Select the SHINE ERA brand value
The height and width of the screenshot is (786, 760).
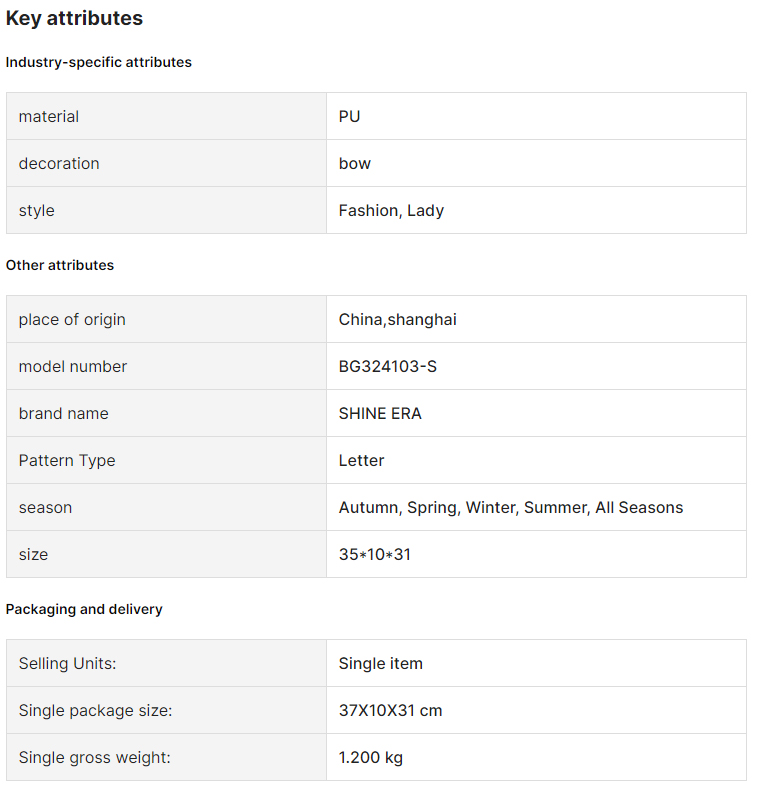pos(380,414)
